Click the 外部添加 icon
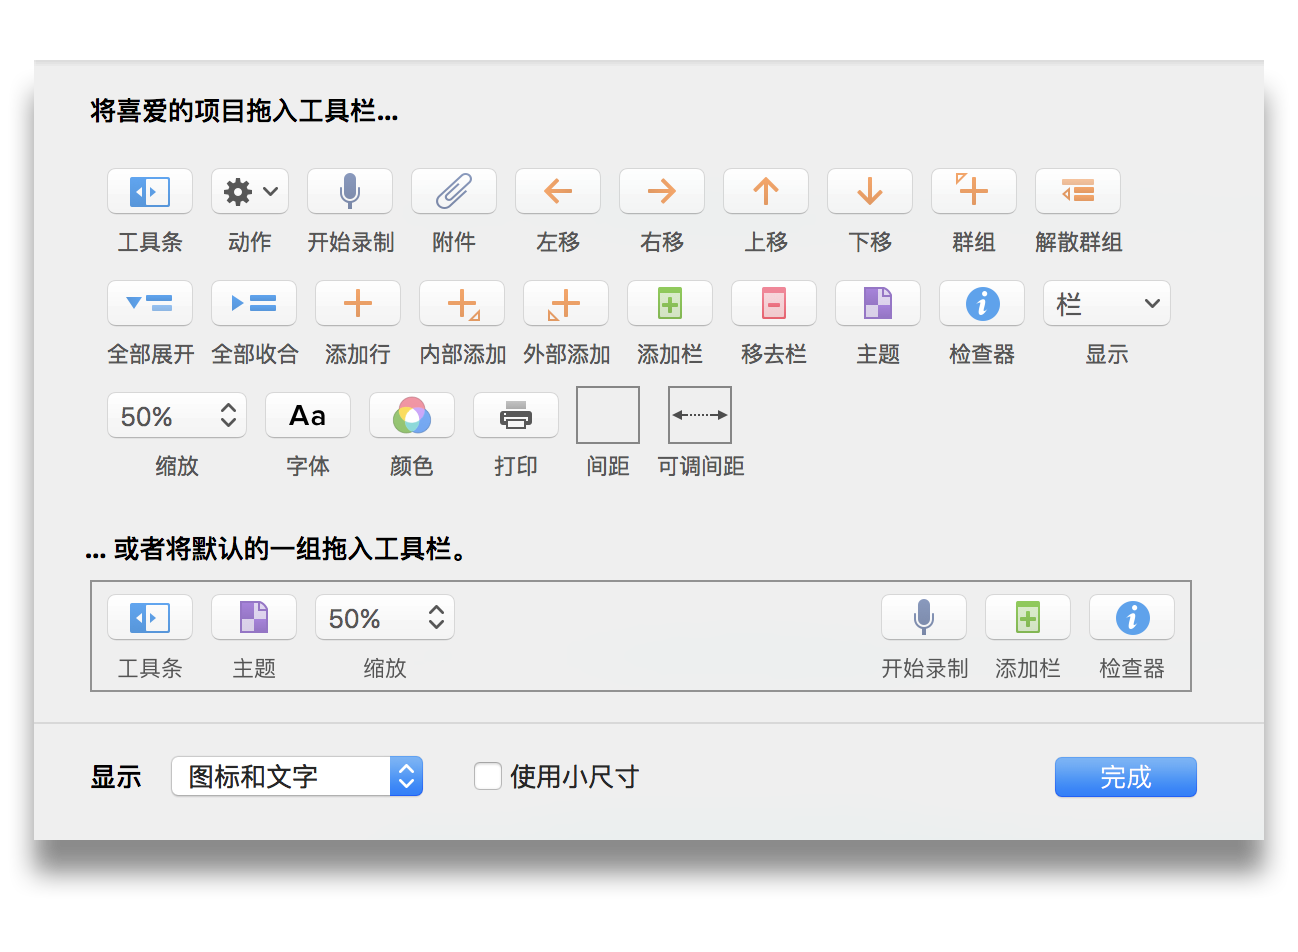The width and height of the screenshot is (1298, 952). click(x=566, y=303)
